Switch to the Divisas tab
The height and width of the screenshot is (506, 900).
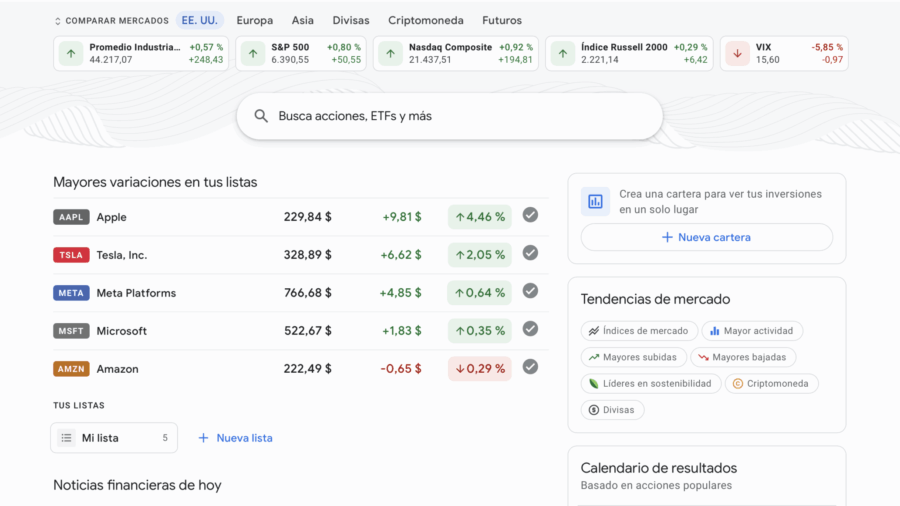351,21
